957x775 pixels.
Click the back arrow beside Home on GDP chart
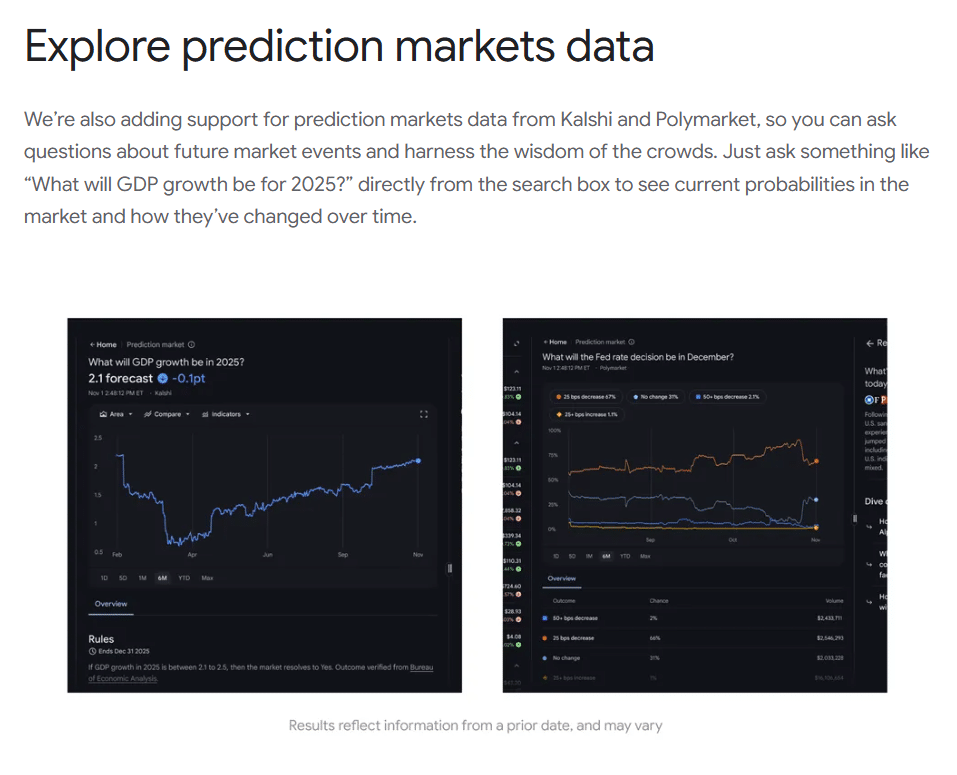(91, 343)
